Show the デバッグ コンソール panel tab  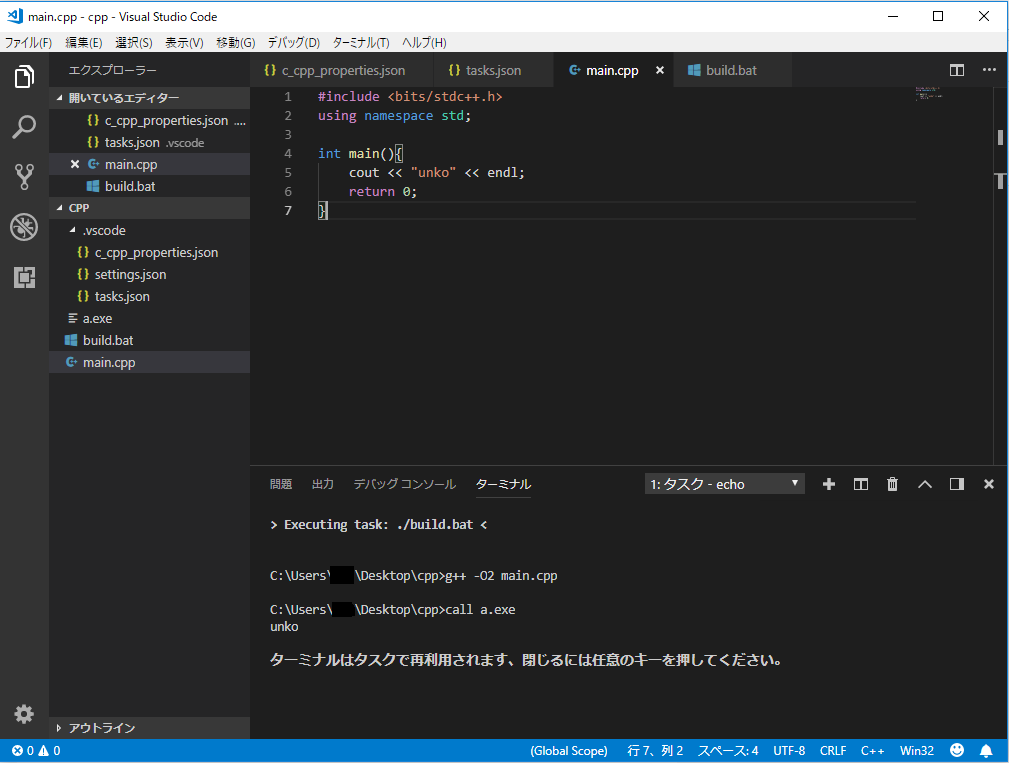[x=404, y=484]
